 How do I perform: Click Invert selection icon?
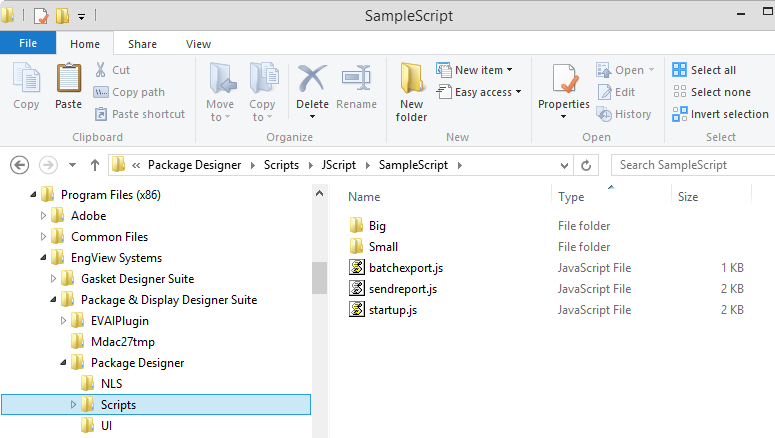click(x=680, y=114)
